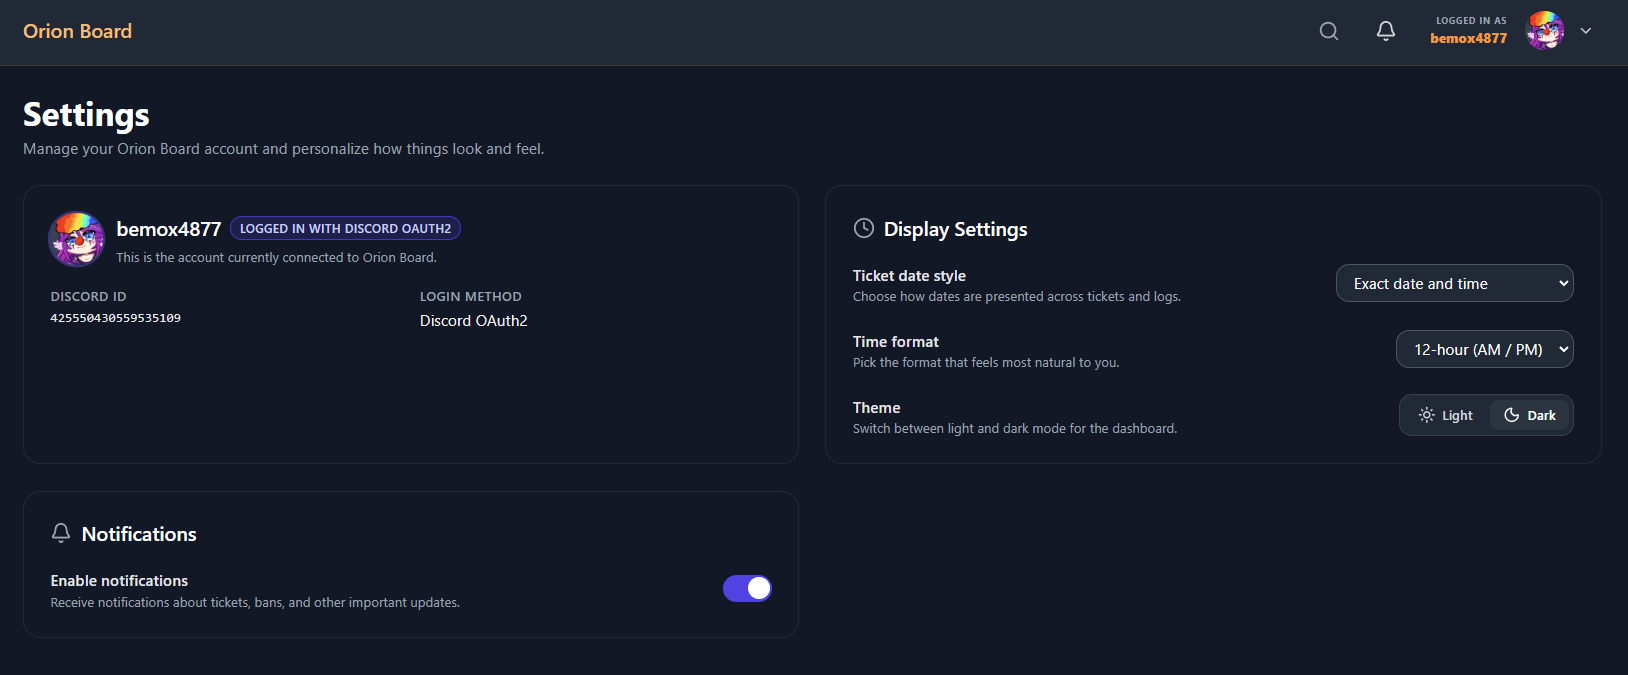This screenshot has width=1628, height=675.
Task: Disable the Enable notifications switch
Action: coord(747,588)
